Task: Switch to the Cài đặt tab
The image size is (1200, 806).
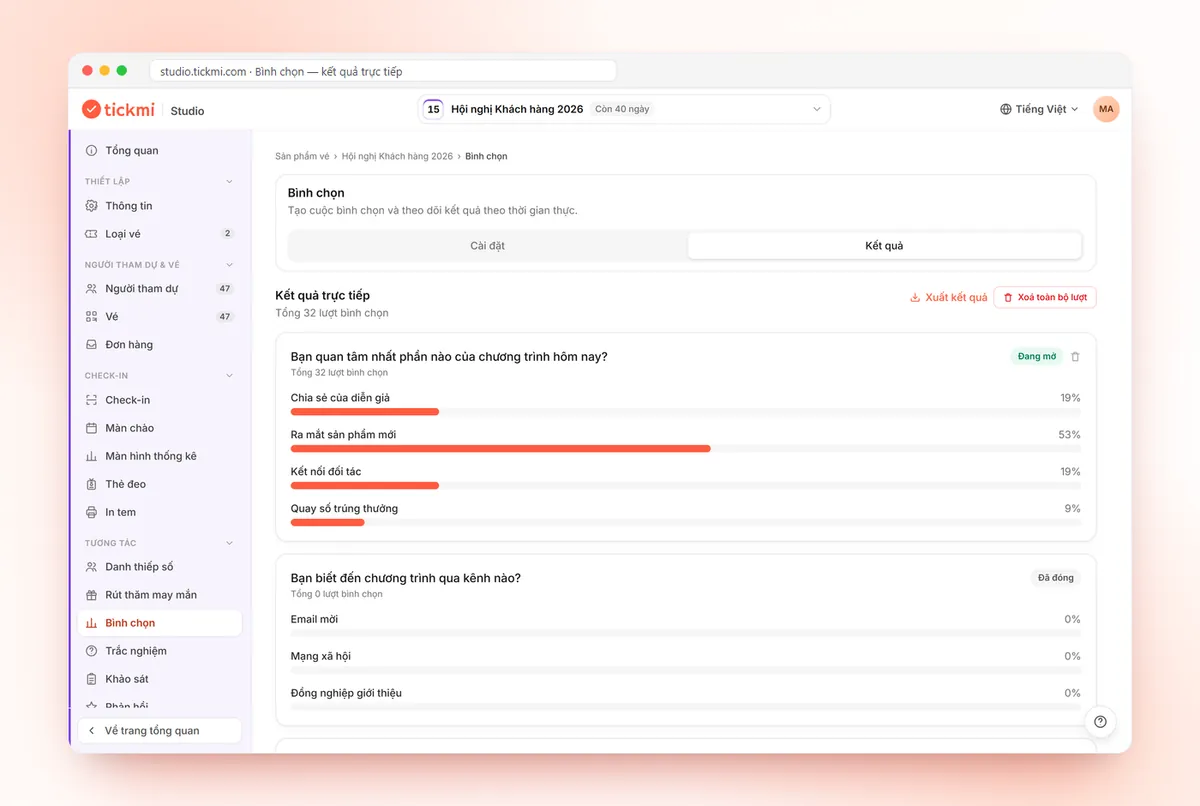Action: (x=488, y=246)
